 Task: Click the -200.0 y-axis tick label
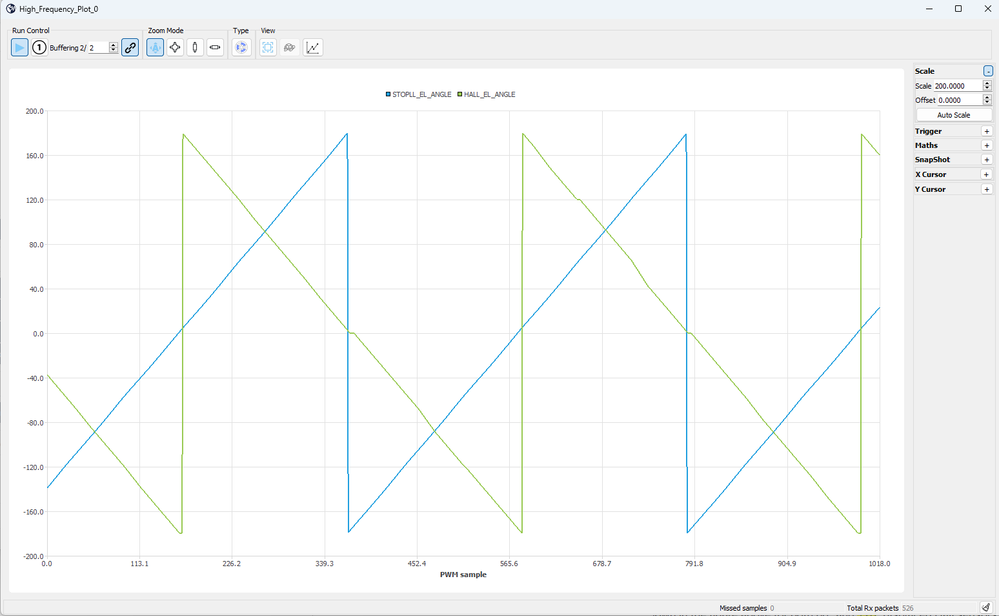(x=33, y=556)
